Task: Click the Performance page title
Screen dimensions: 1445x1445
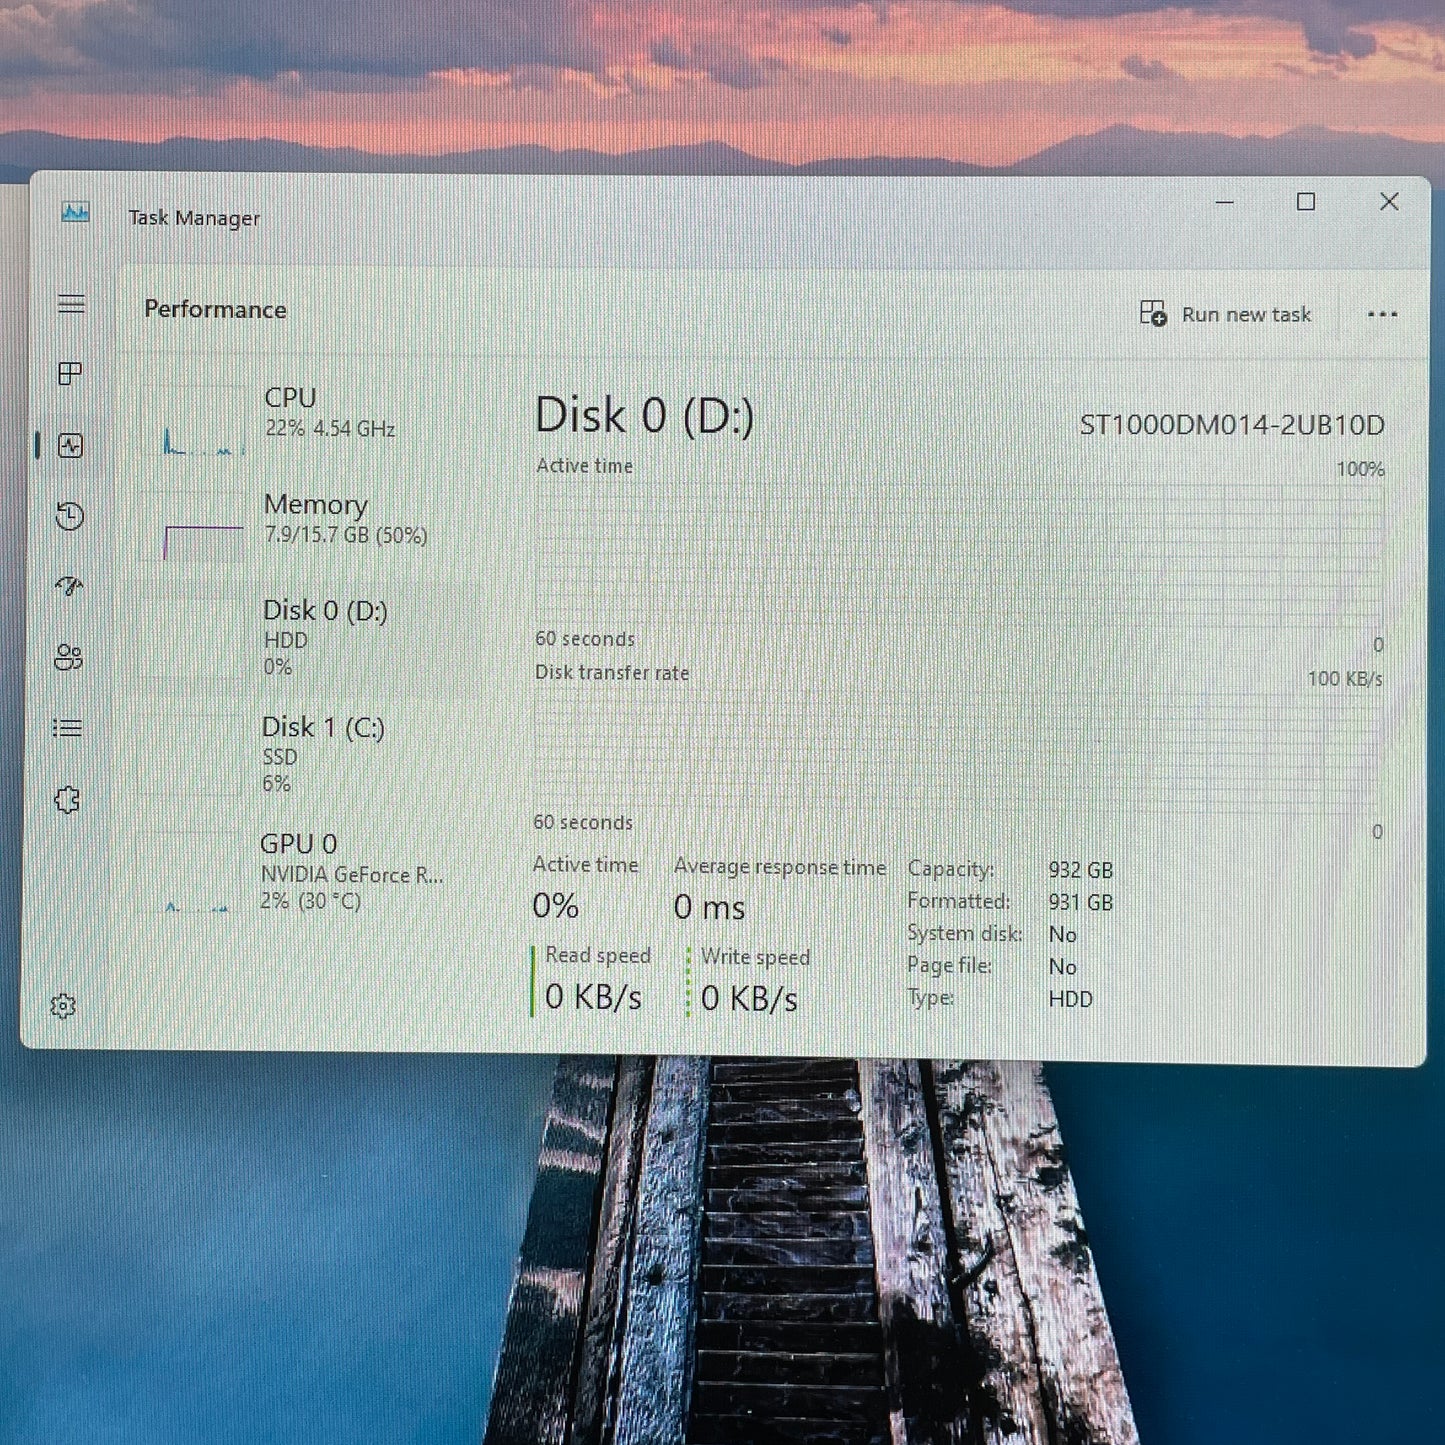Action: [215, 309]
